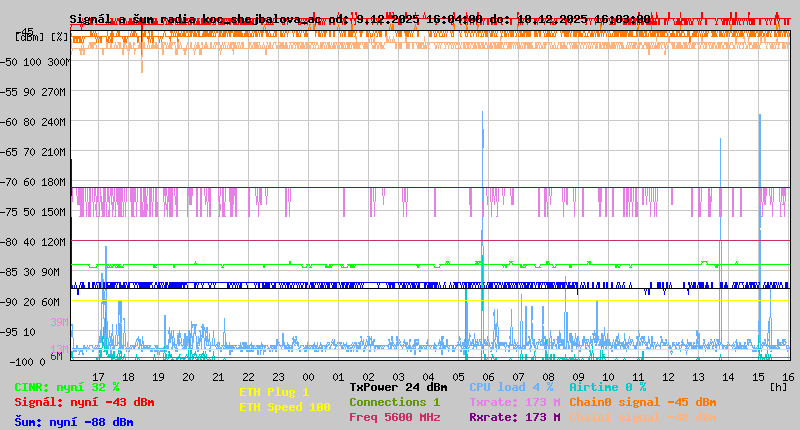The width and height of the screenshot is (800, 430).
Task: Click the hour label '09' on the x-axis
Action: click(578, 377)
